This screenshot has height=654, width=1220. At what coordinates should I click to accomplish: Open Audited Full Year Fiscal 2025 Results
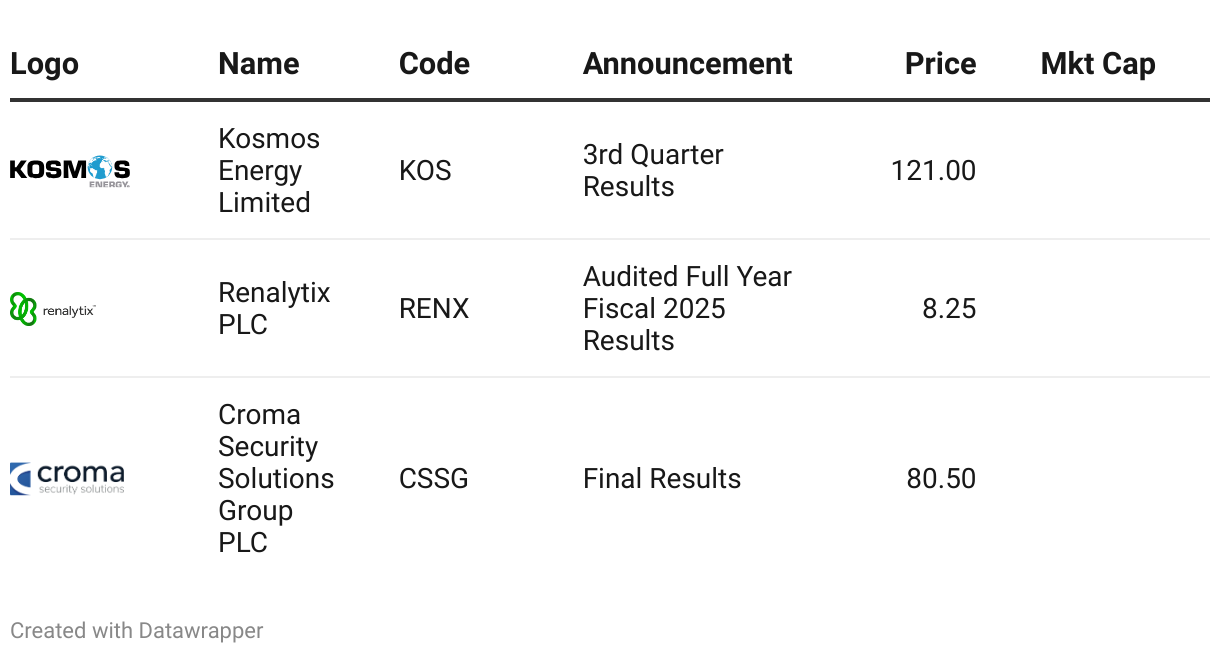[x=686, y=309]
